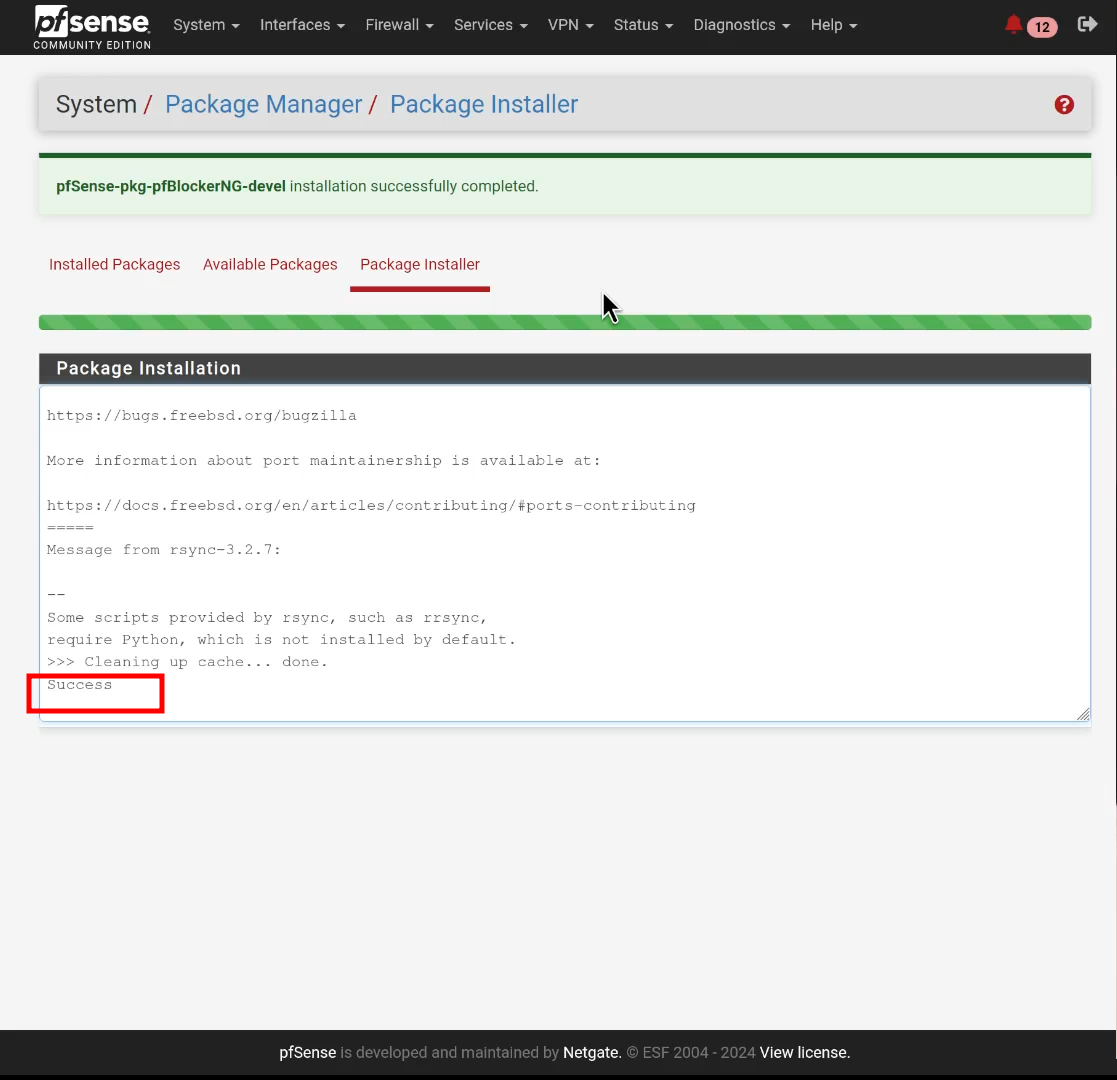The height and width of the screenshot is (1080, 1117).
Task: Click the pfSense Community Edition logo
Action: click(x=92, y=27)
